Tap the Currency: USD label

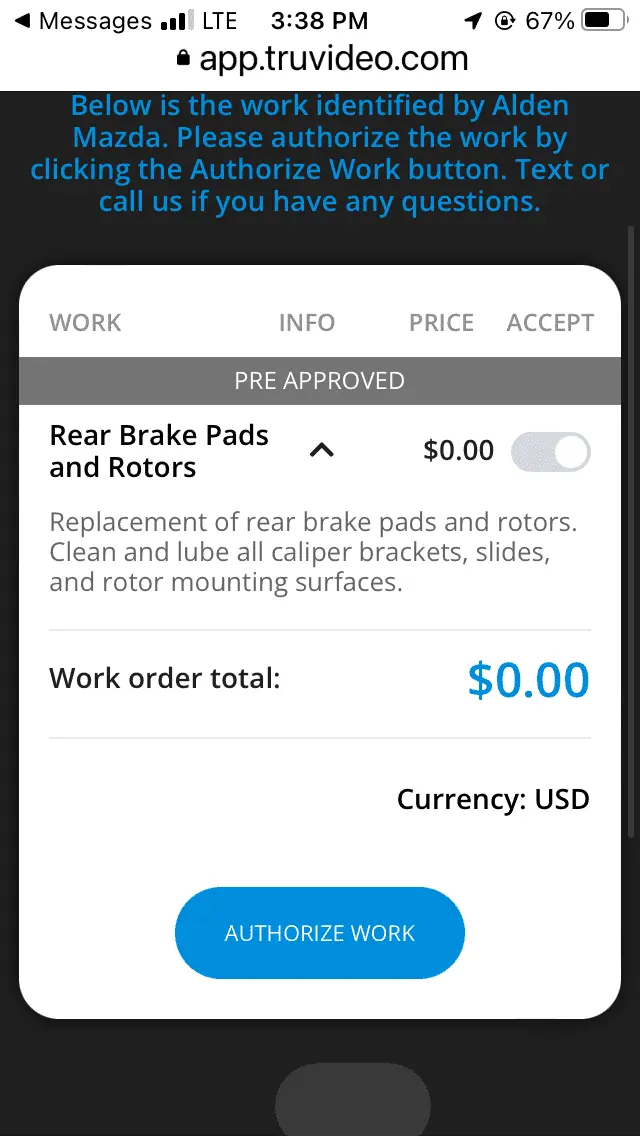[x=493, y=800]
